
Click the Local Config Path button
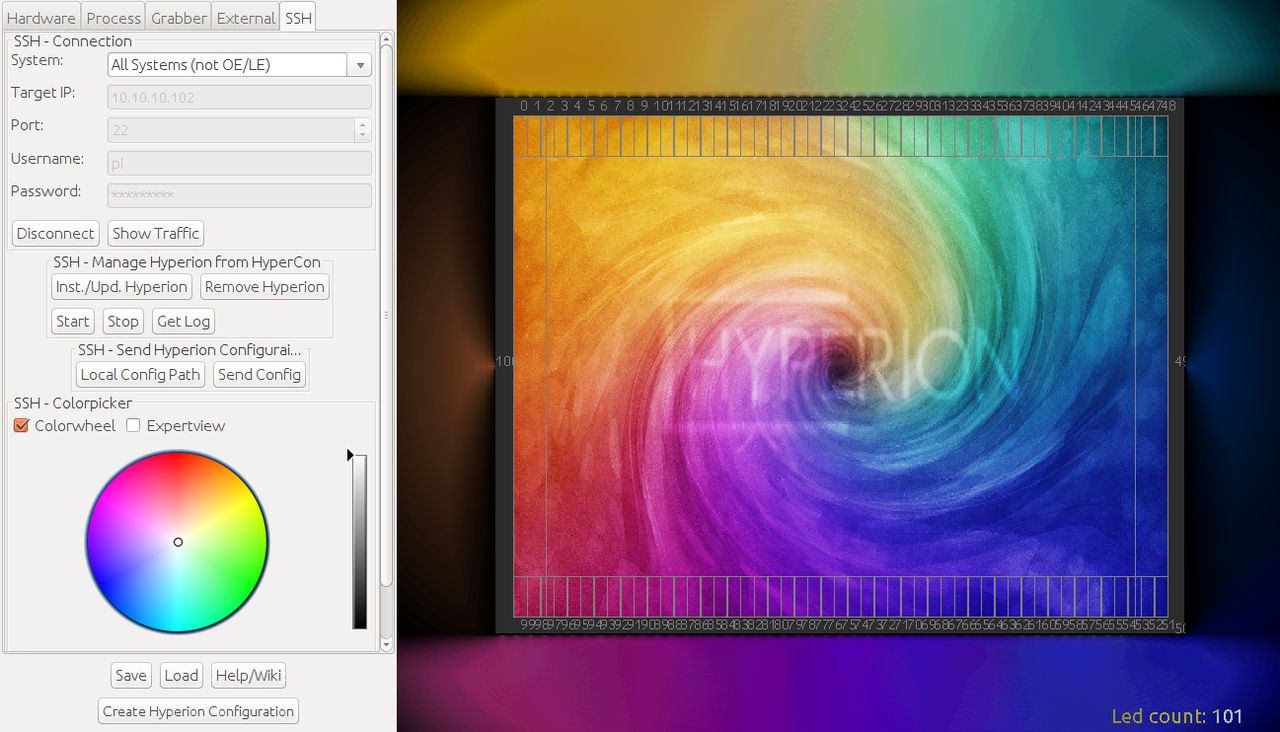pos(140,374)
